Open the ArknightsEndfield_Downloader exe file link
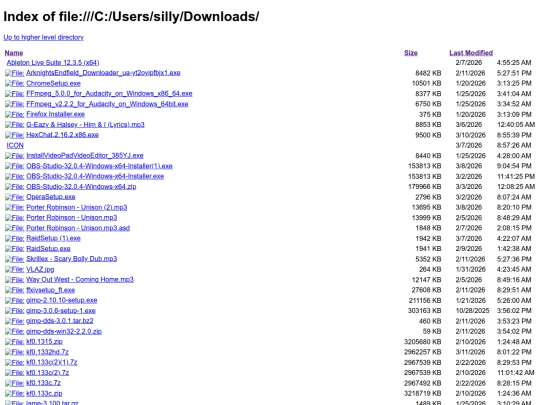The width and height of the screenshot is (540, 405). click(103, 73)
